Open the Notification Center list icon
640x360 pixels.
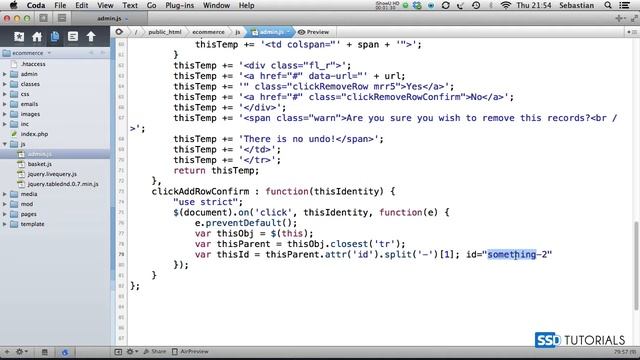(x=624, y=5)
